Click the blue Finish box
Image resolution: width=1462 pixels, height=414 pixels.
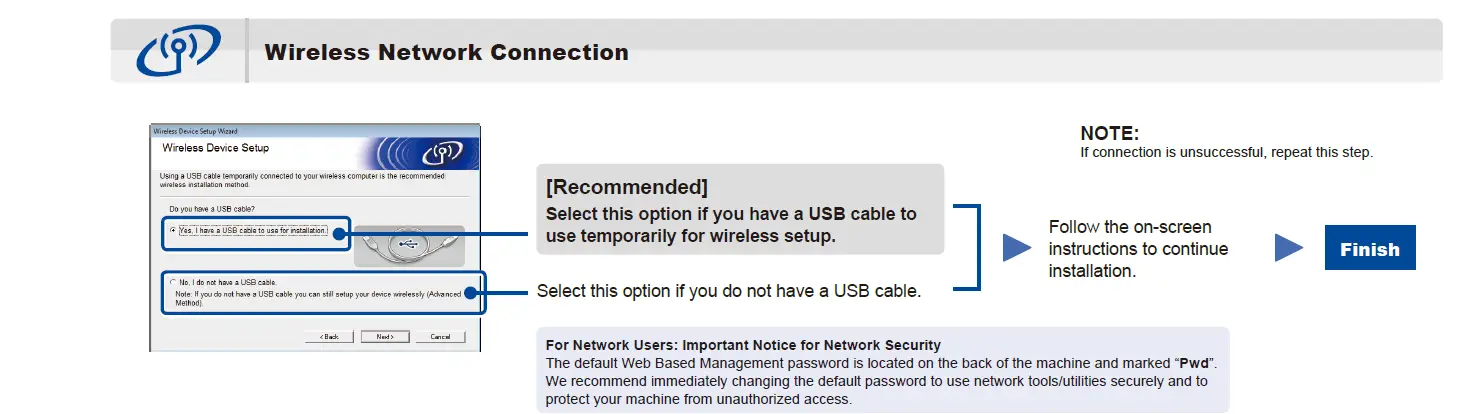click(1369, 248)
